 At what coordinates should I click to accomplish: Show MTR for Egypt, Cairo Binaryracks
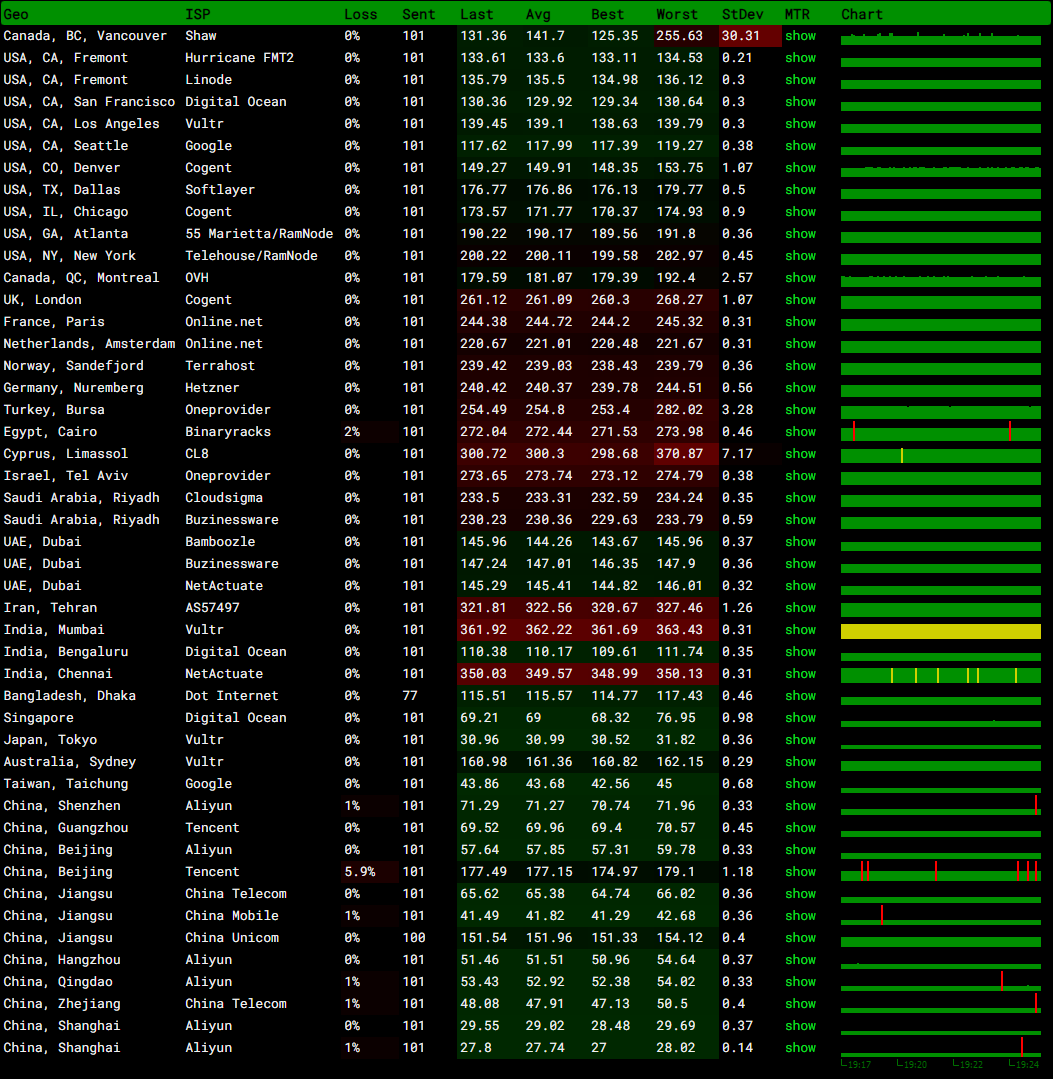point(800,432)
